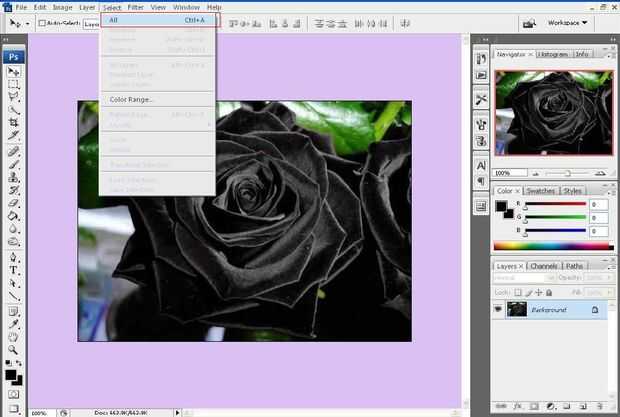620x417 pixels.
Task: Switch to the Histogram tab
Action: [553, 54]
